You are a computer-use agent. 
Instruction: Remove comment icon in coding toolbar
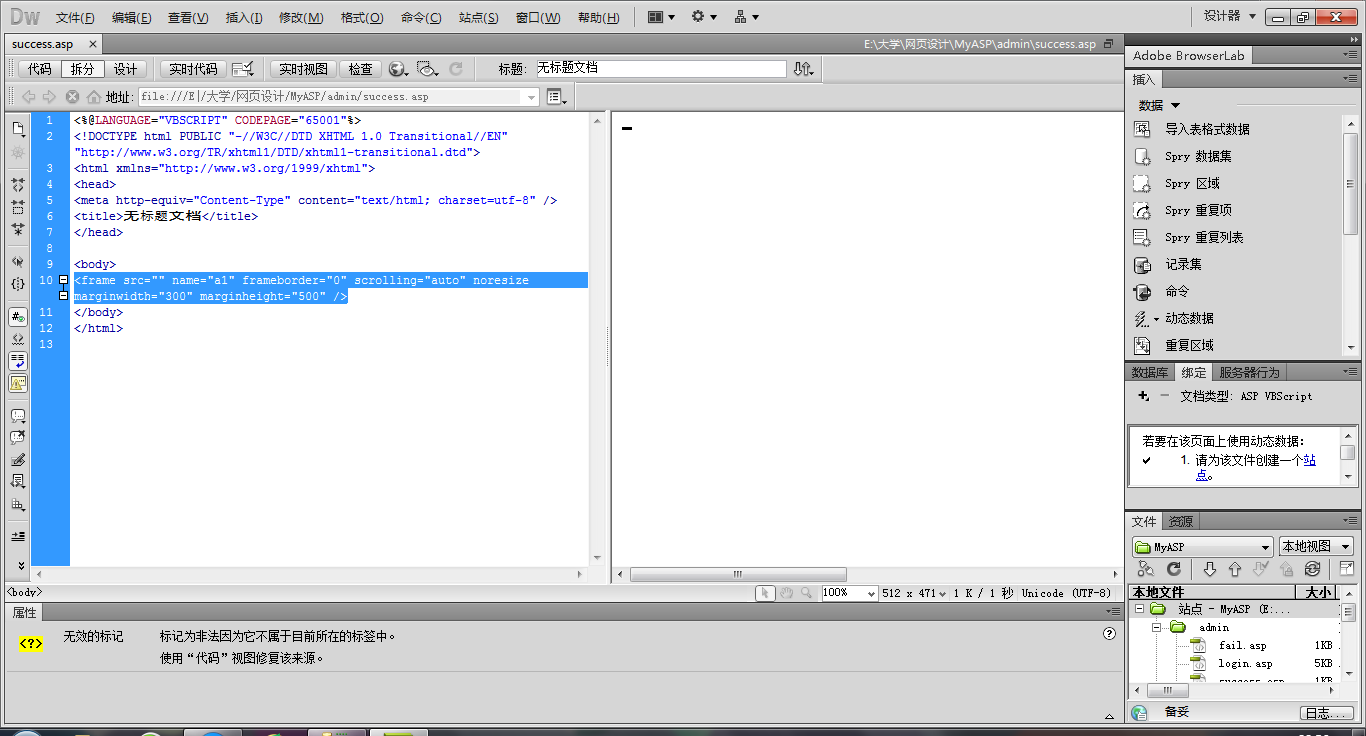tap(18, 438)
